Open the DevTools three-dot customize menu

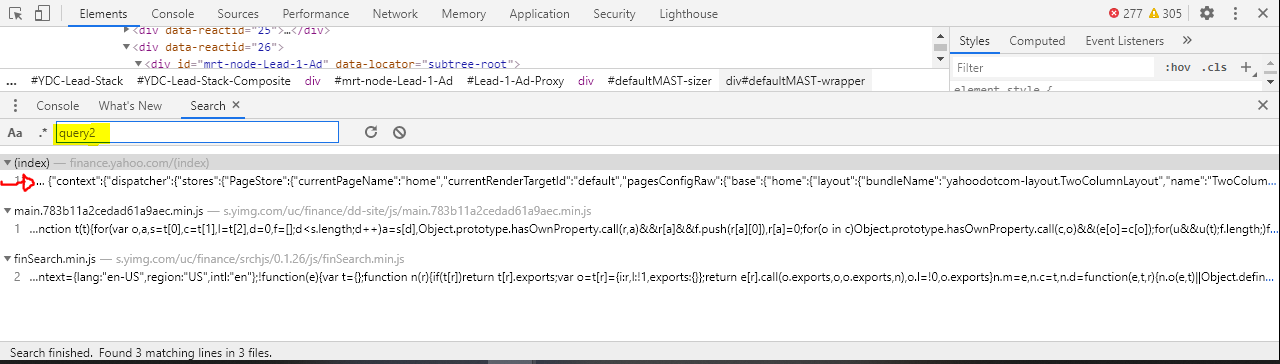click(x=1236, y=14)
